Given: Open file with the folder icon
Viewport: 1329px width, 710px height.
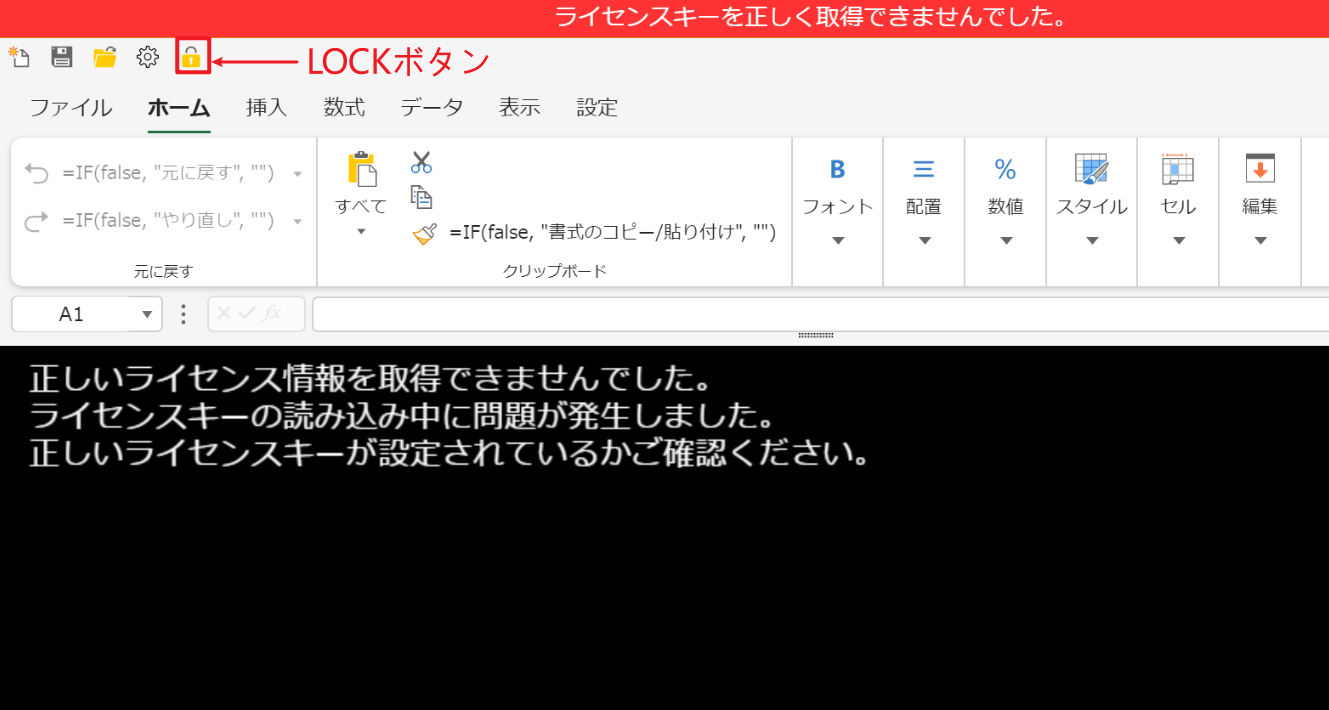Looking at the screenshot, I should click(x=105, y=57).
